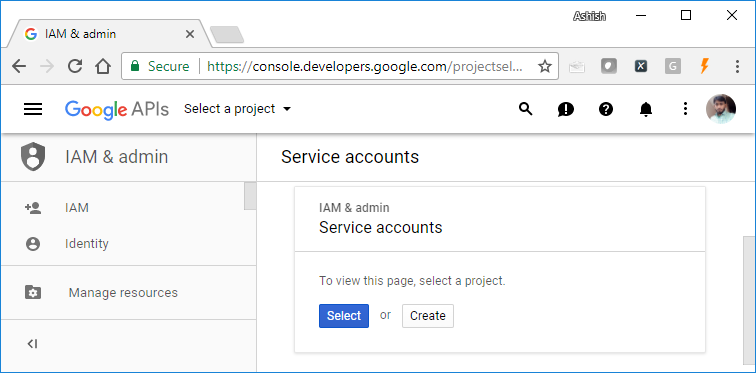
Task: Click the orange lightning bolt extension icon
Action: click(x=704, y=66)
